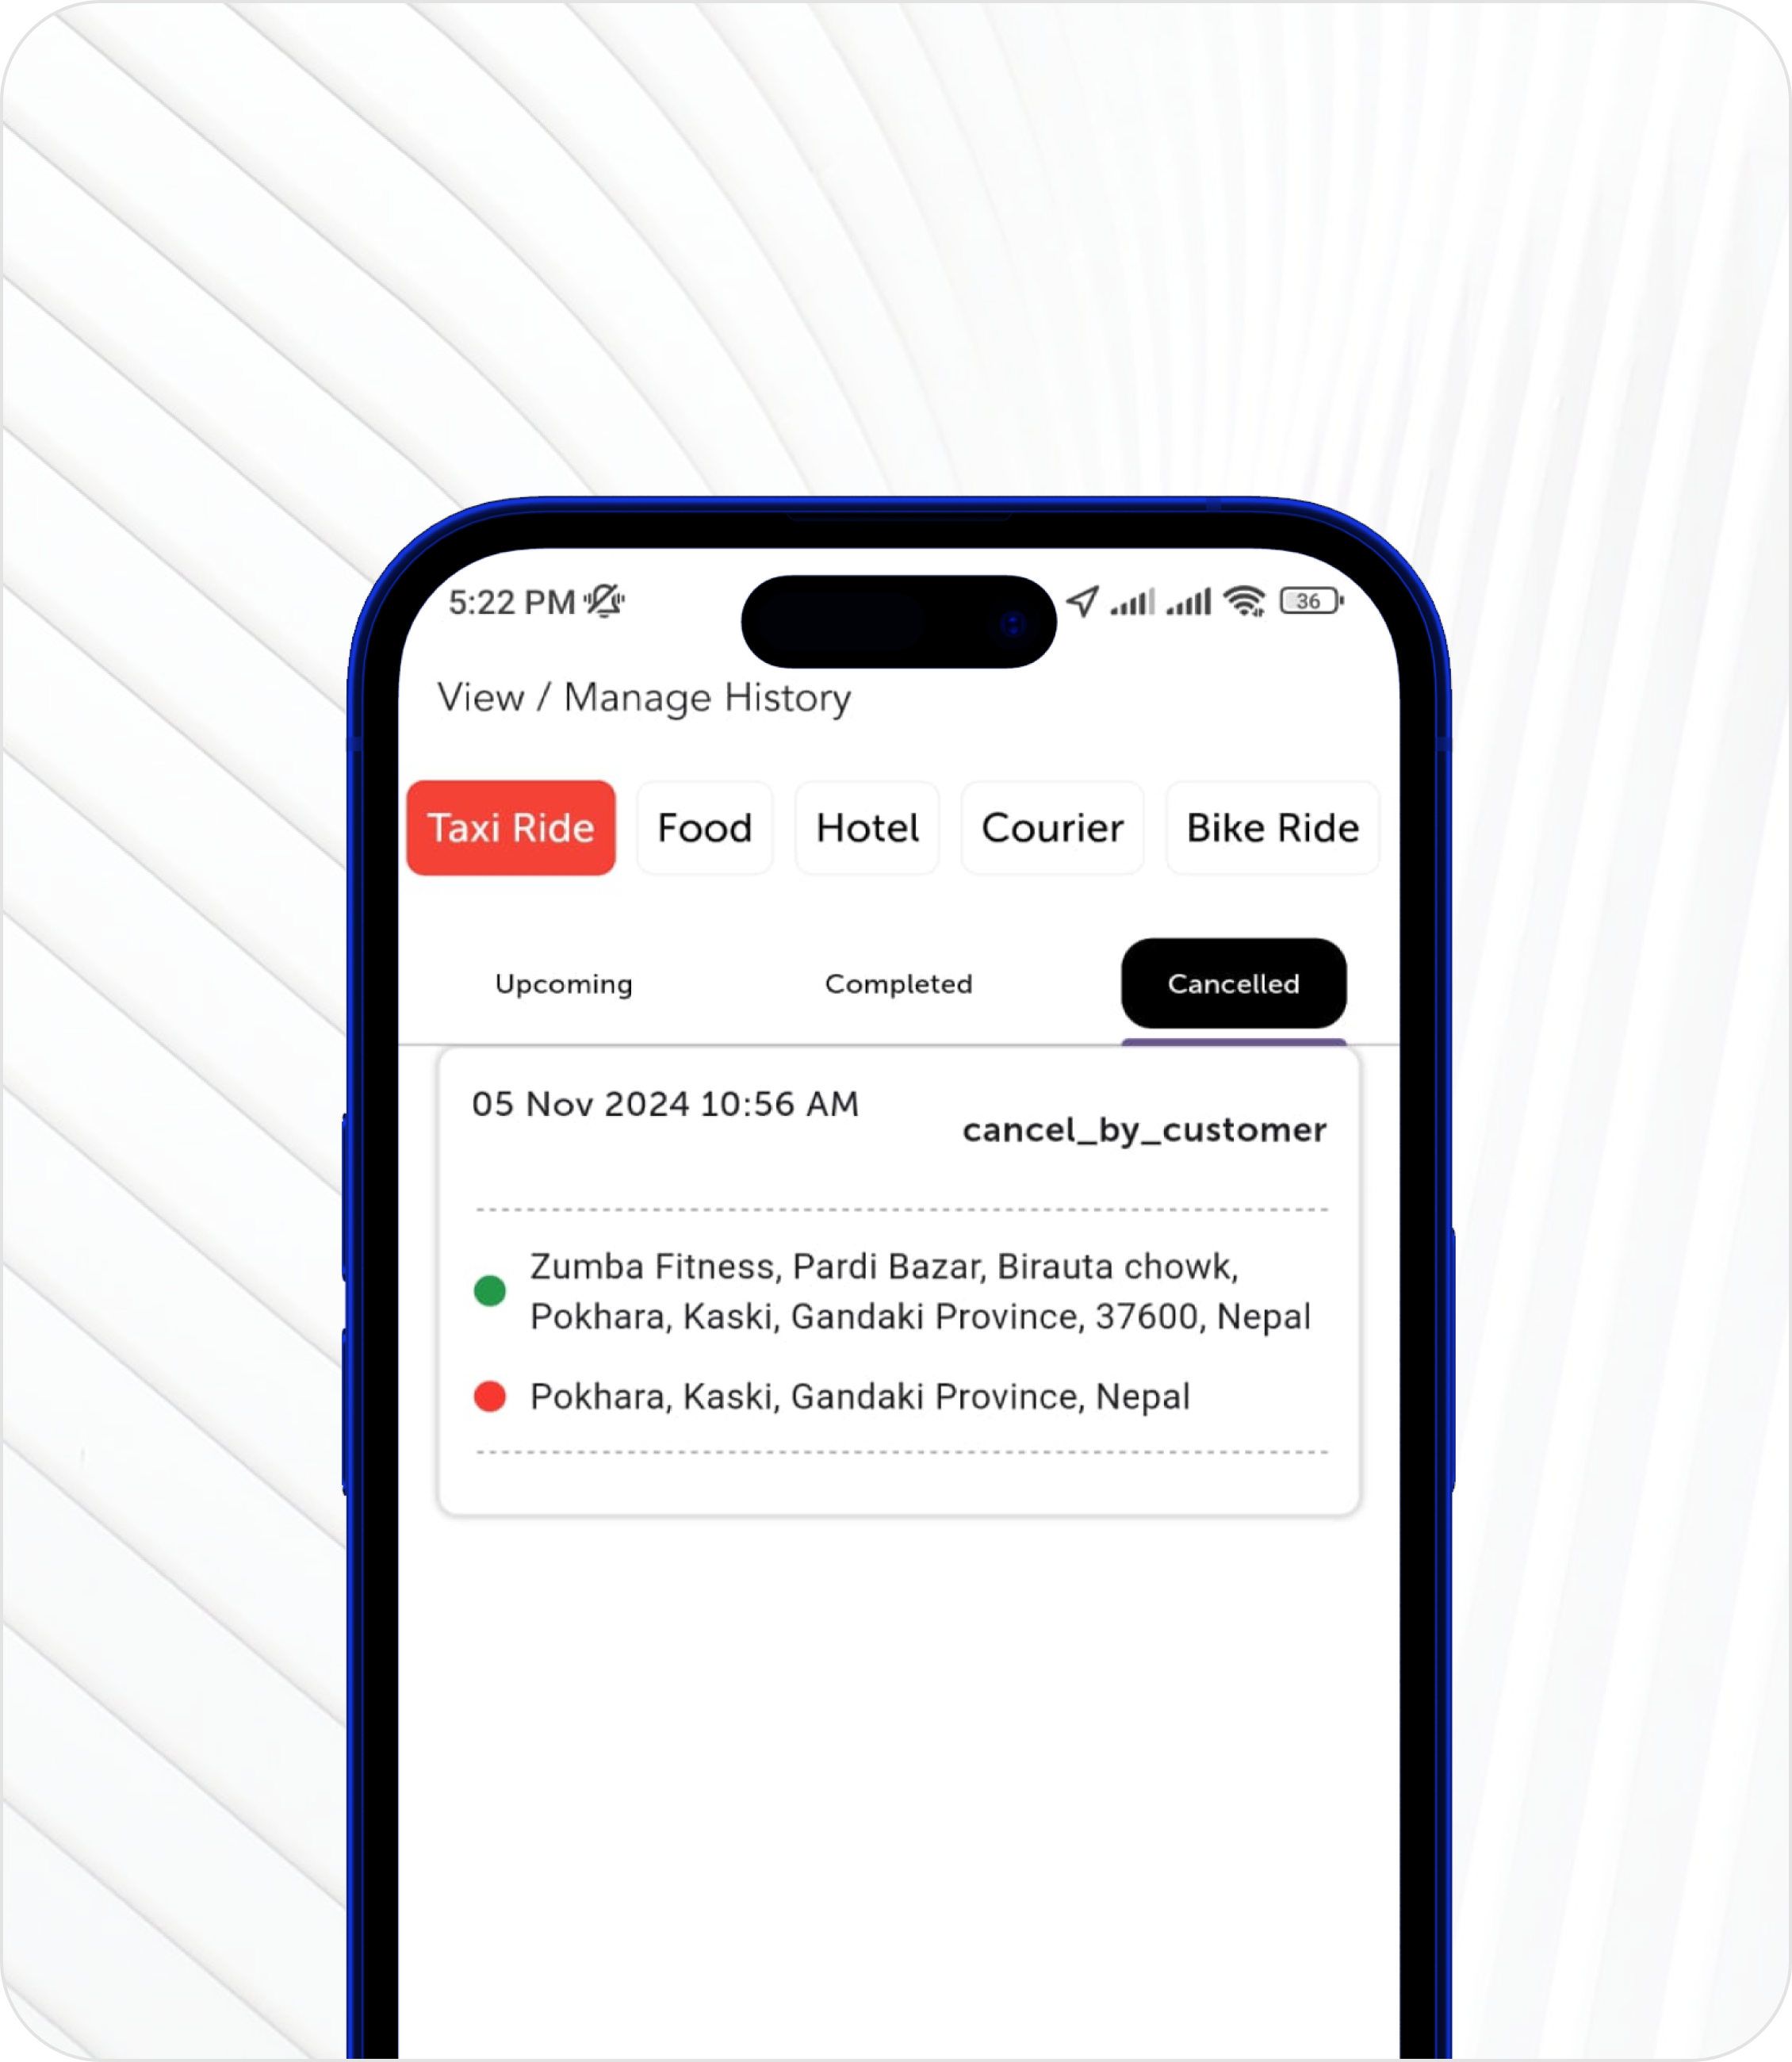This screenshot has width=1792, height=2062.
Task: Open Hotel history section
Action: pos(866,824)
